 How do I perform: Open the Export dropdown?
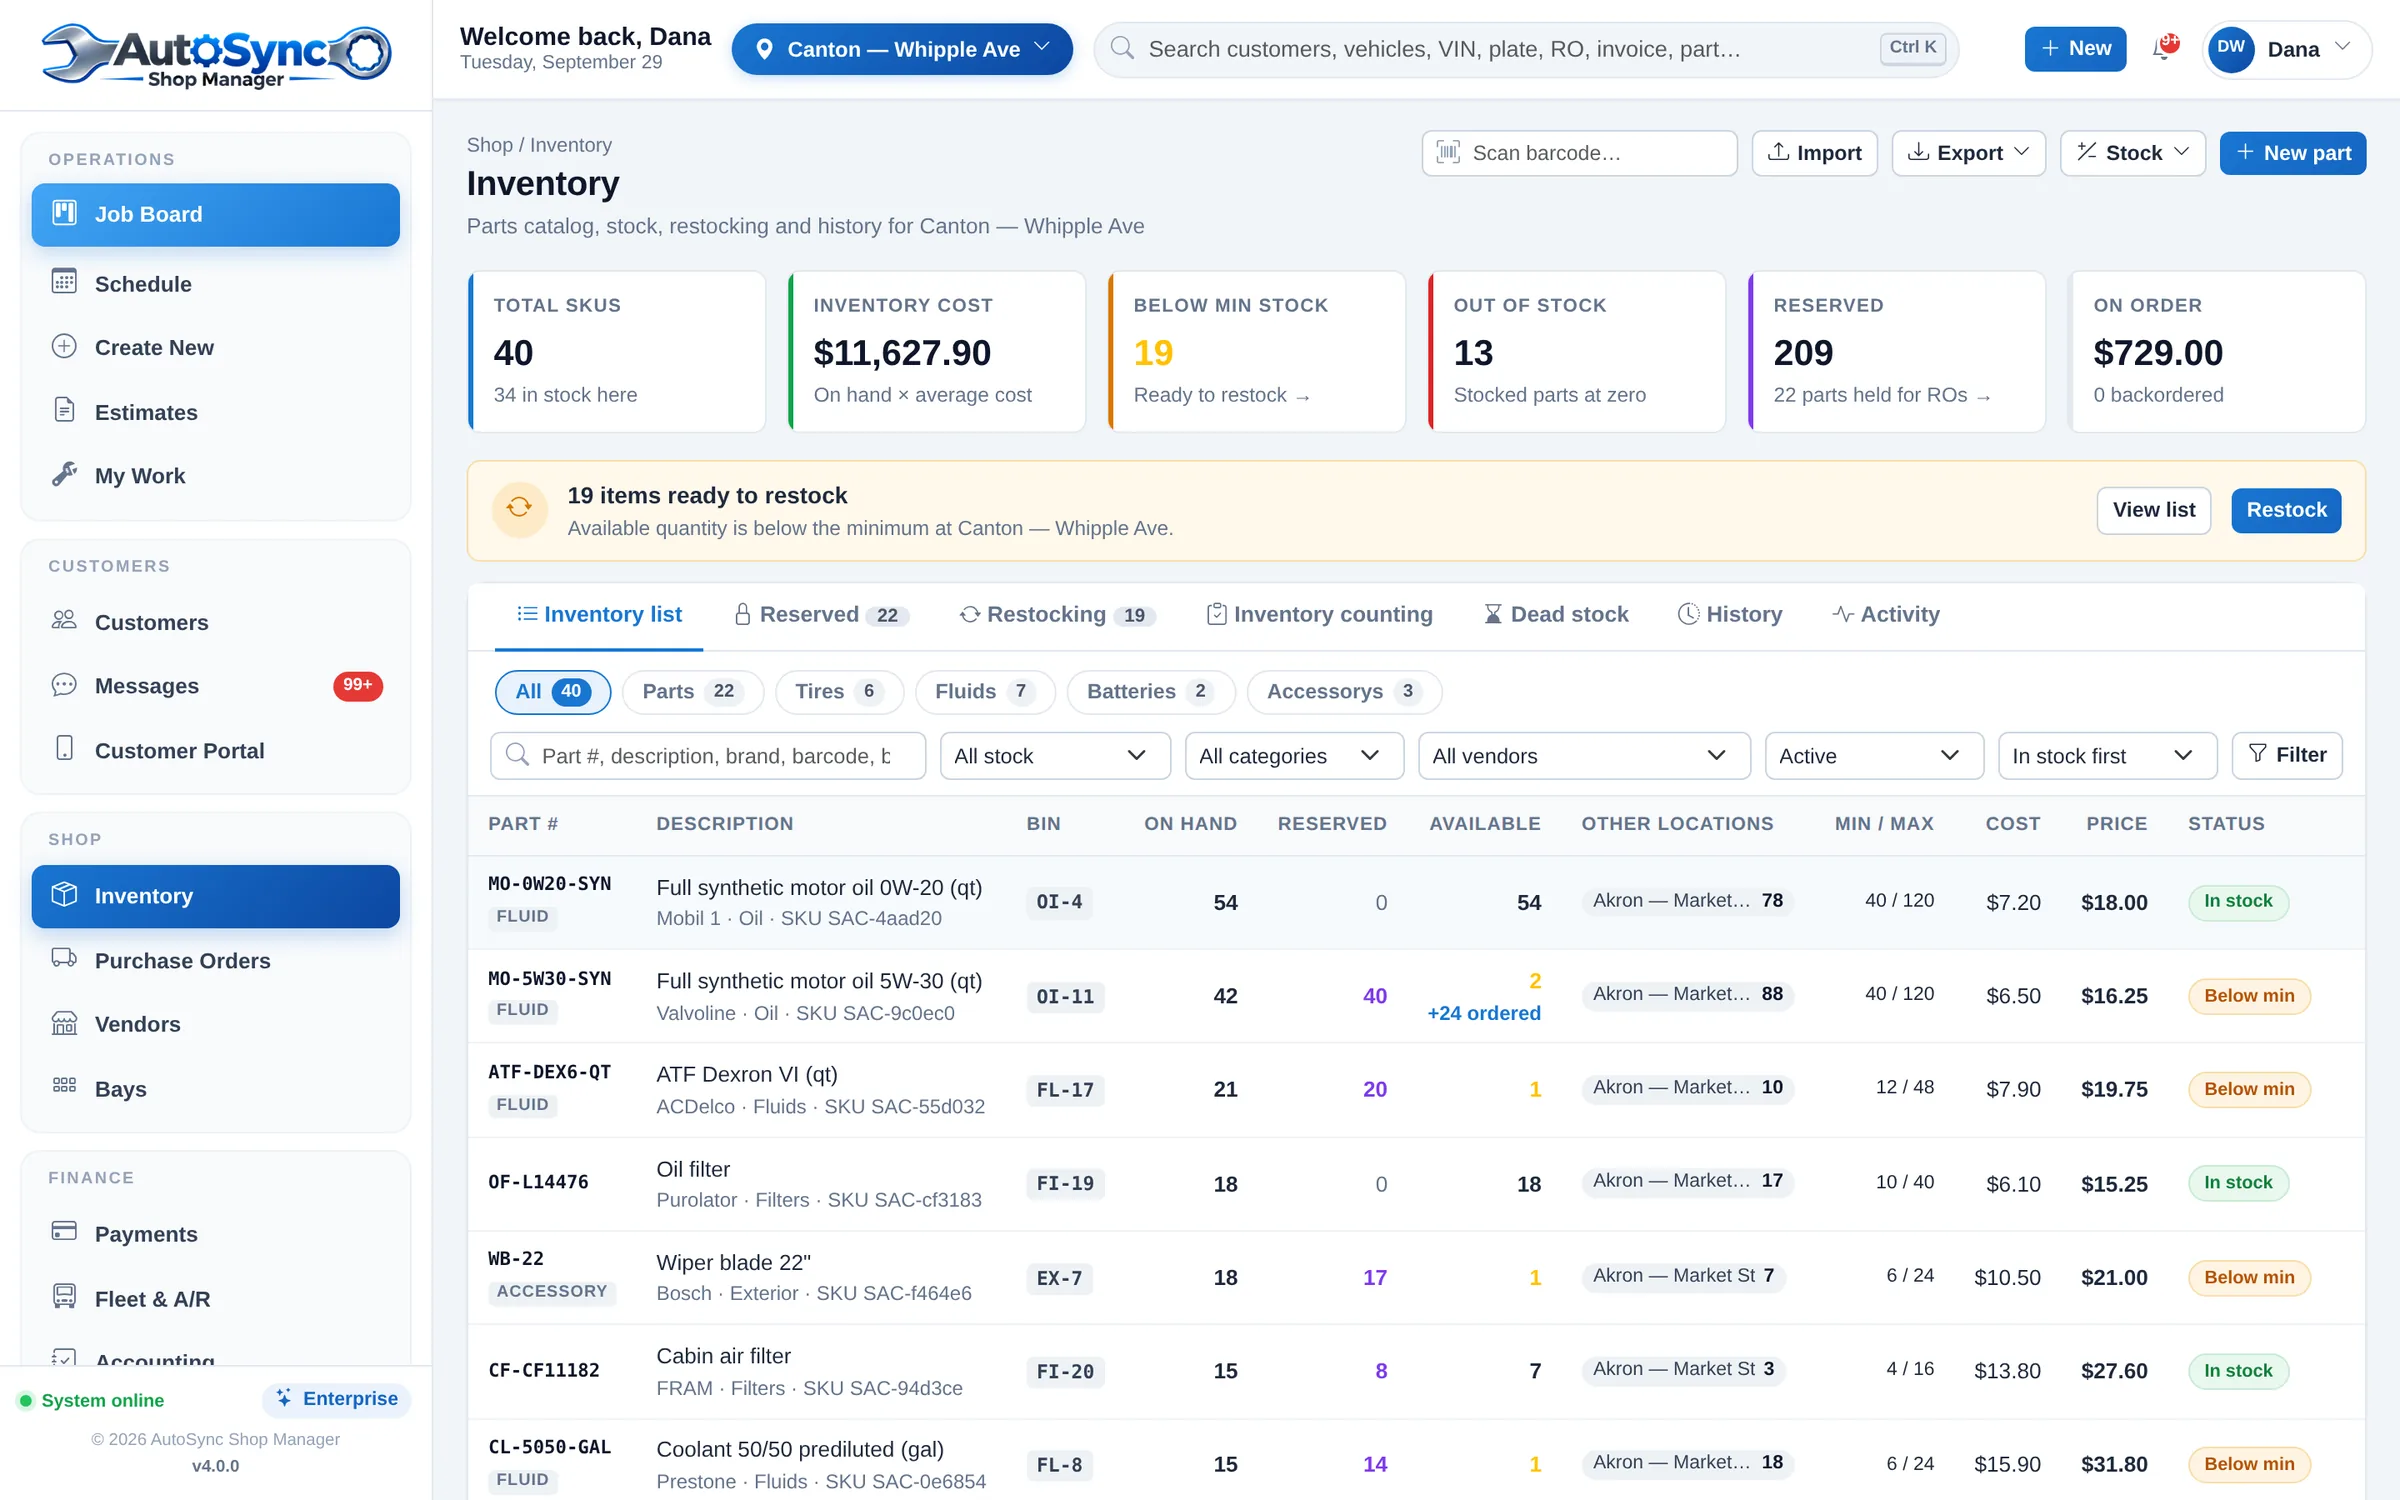point(1968,153)
